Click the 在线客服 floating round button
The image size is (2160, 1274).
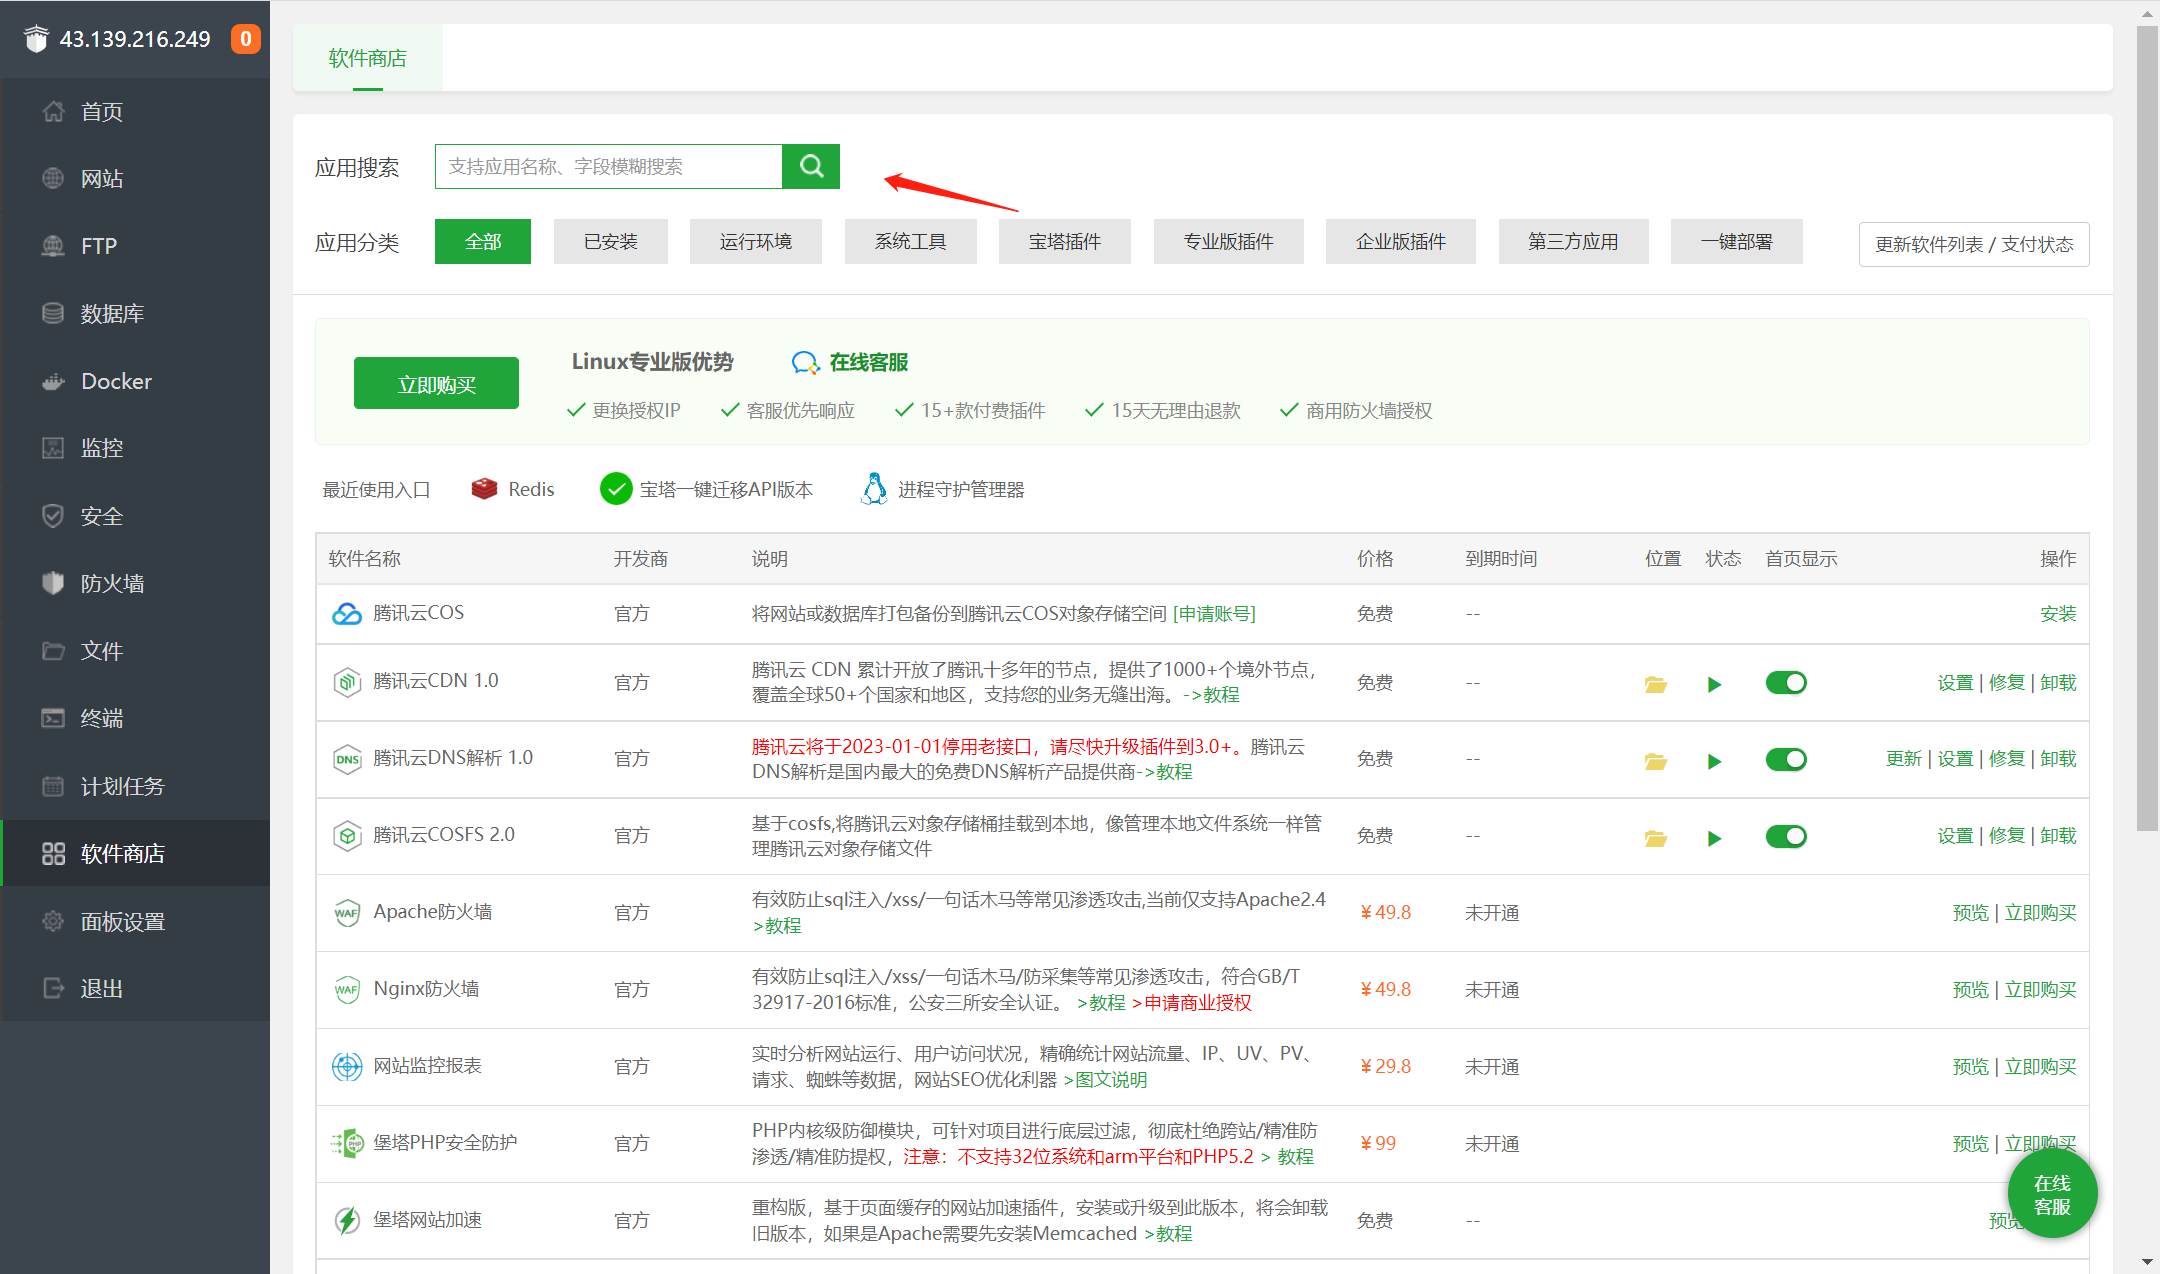pyautogui.click(x=2051, y=1194)
